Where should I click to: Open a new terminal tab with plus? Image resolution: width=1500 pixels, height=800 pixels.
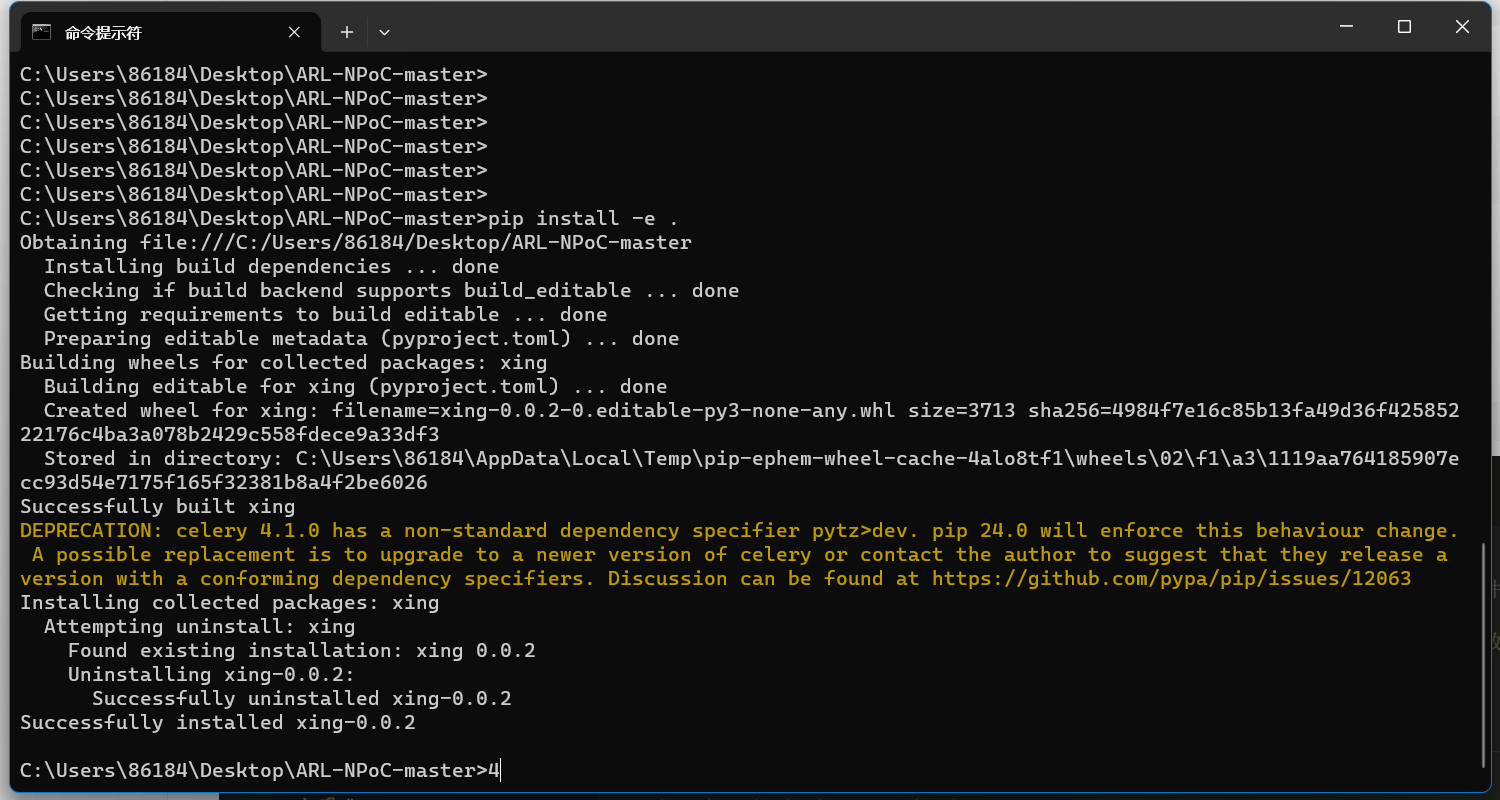click(x=347, y=32)
